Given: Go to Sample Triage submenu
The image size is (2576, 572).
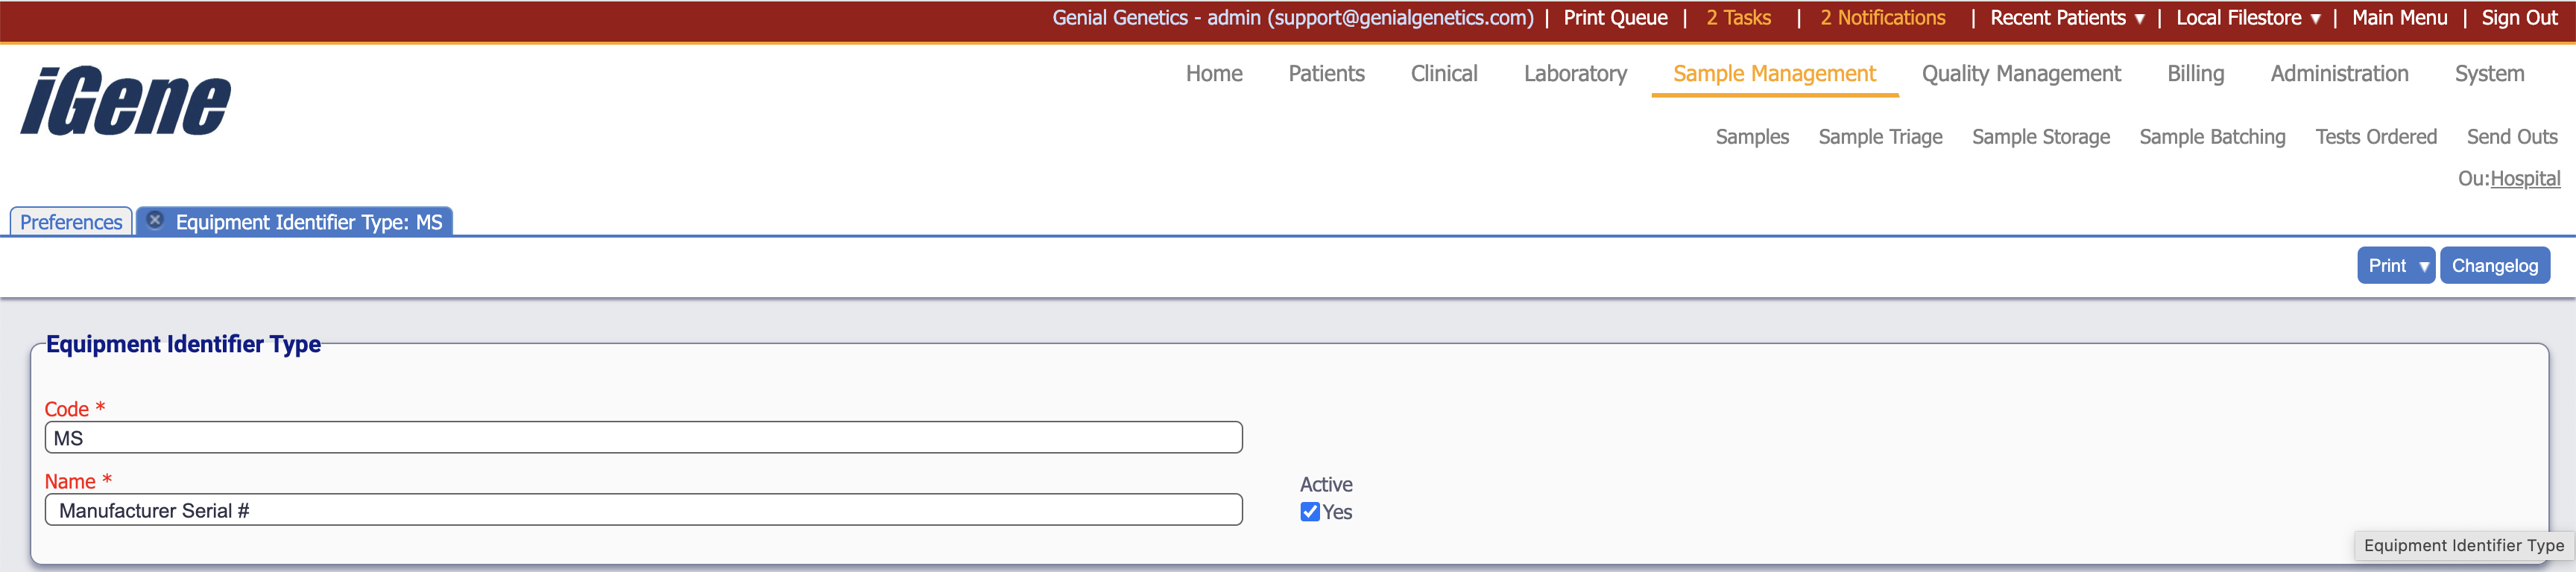Looking at the screenshot, I should (1880, 137).
